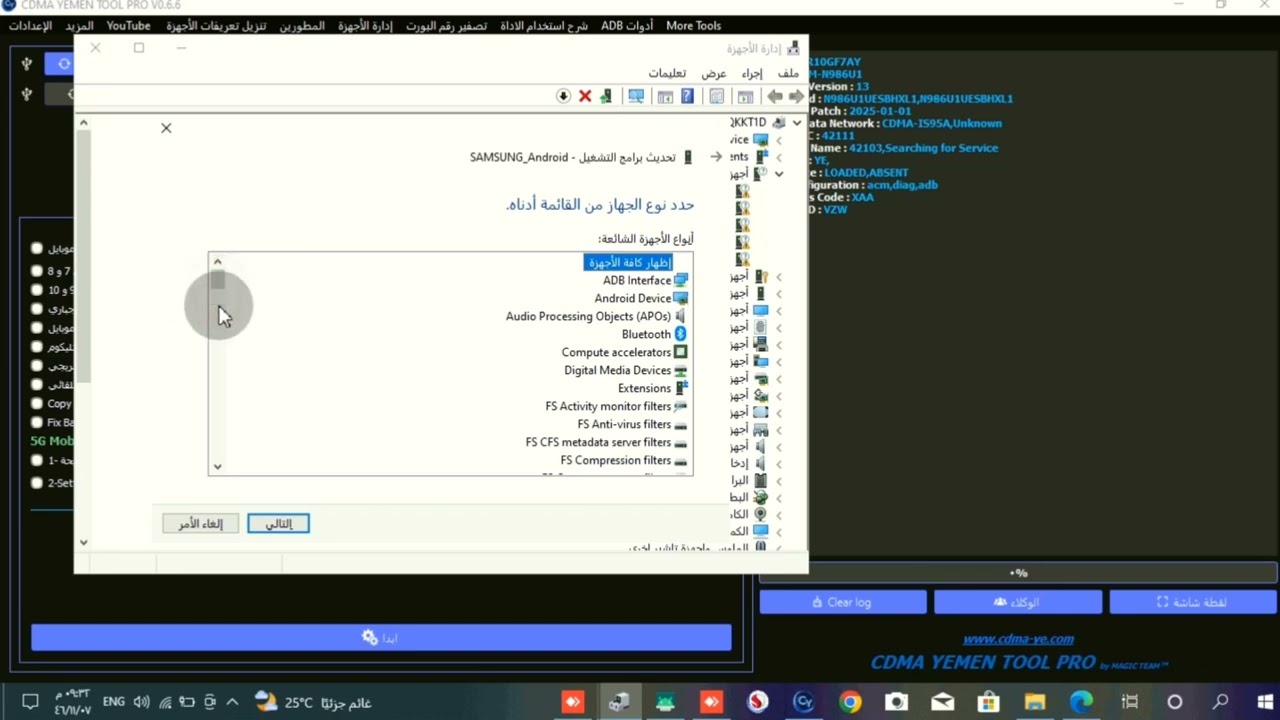Click the red X uninstall device toolbar icon
This screenshot has width=1280, height=720.
pyautogui.click(x=585, y=96)
